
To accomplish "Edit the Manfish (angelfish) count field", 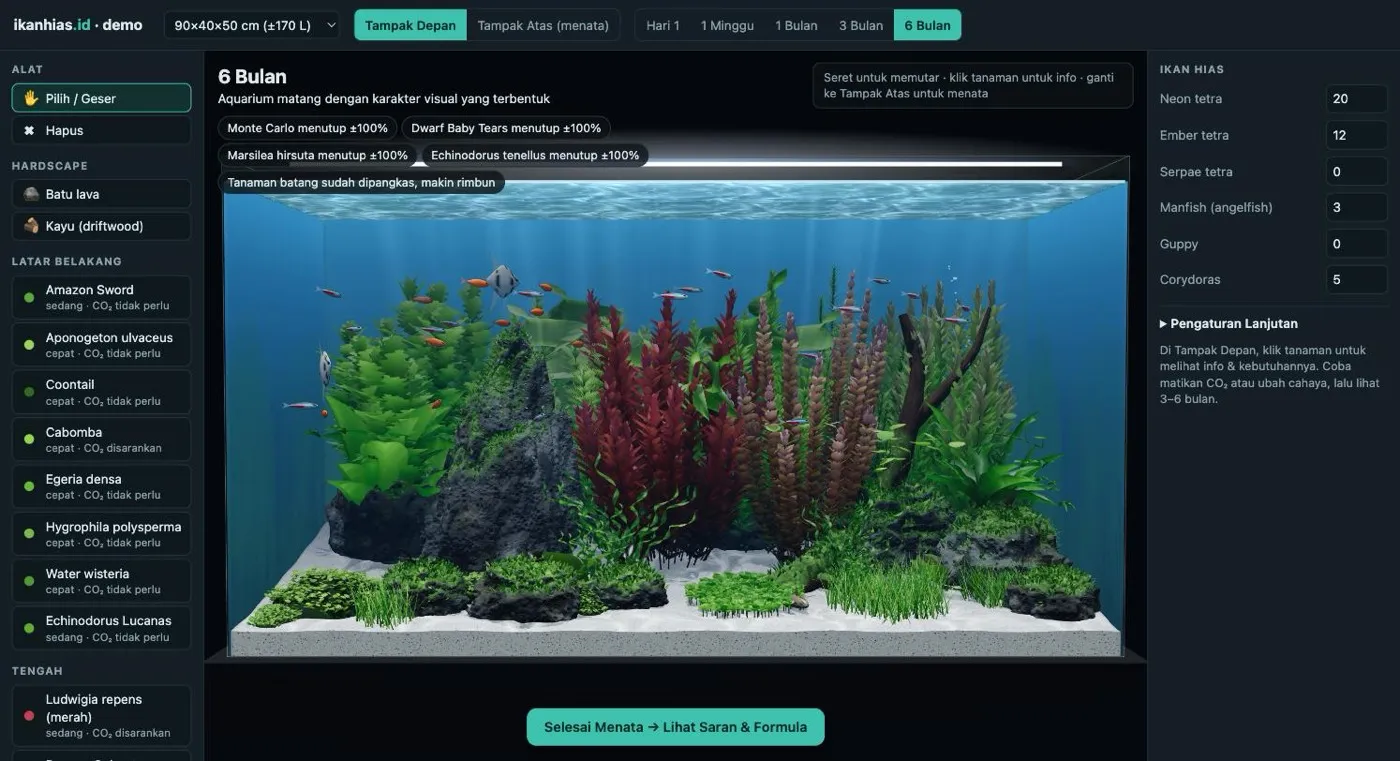I will [x=1356, y=207].
